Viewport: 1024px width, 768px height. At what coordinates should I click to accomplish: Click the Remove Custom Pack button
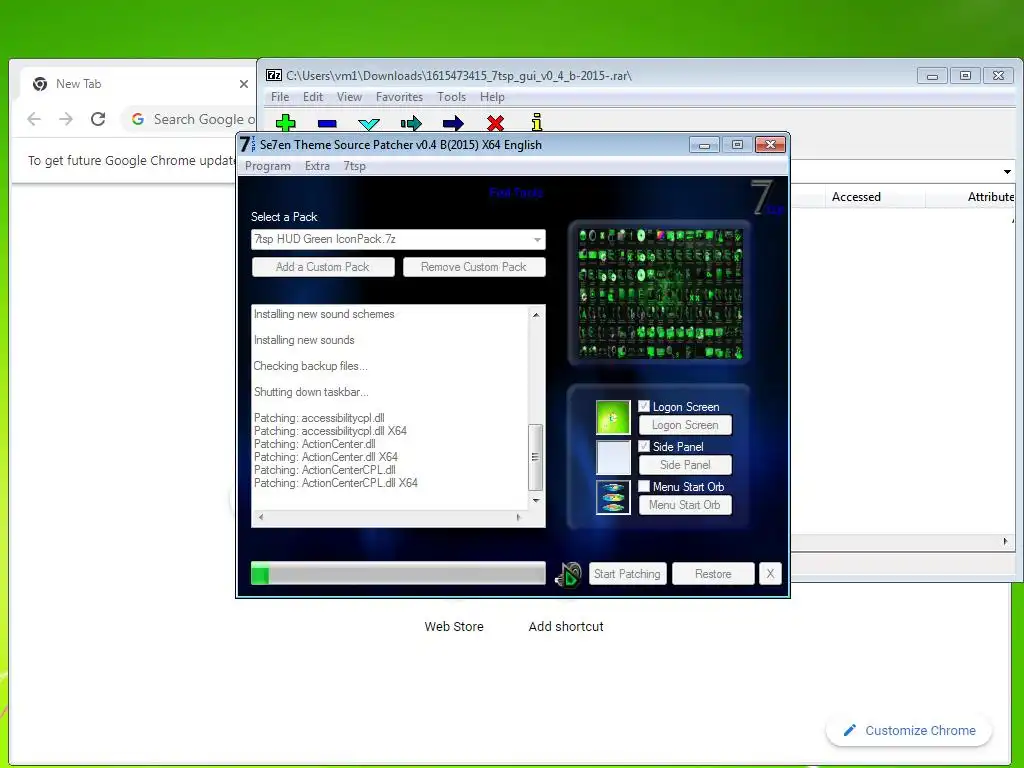(474, 267)
